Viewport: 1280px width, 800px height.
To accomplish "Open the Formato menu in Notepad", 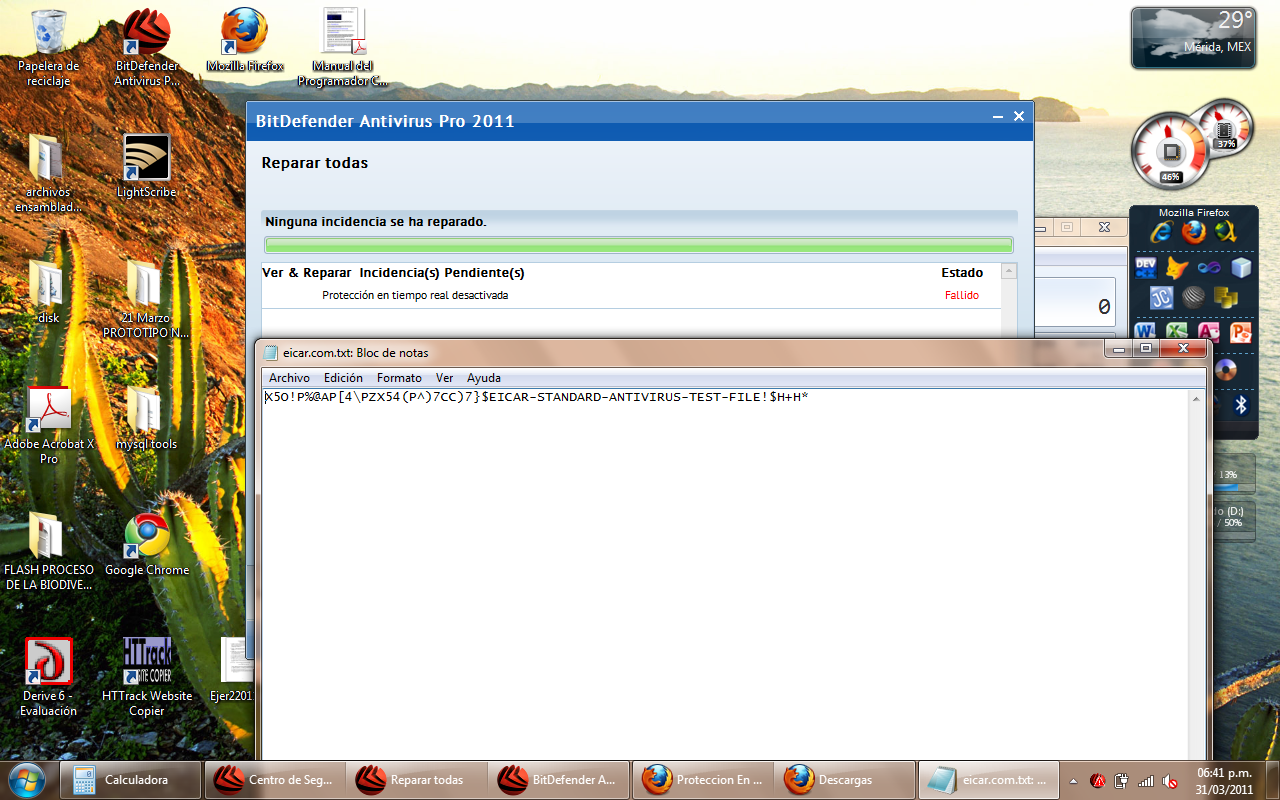I will 399,378.
